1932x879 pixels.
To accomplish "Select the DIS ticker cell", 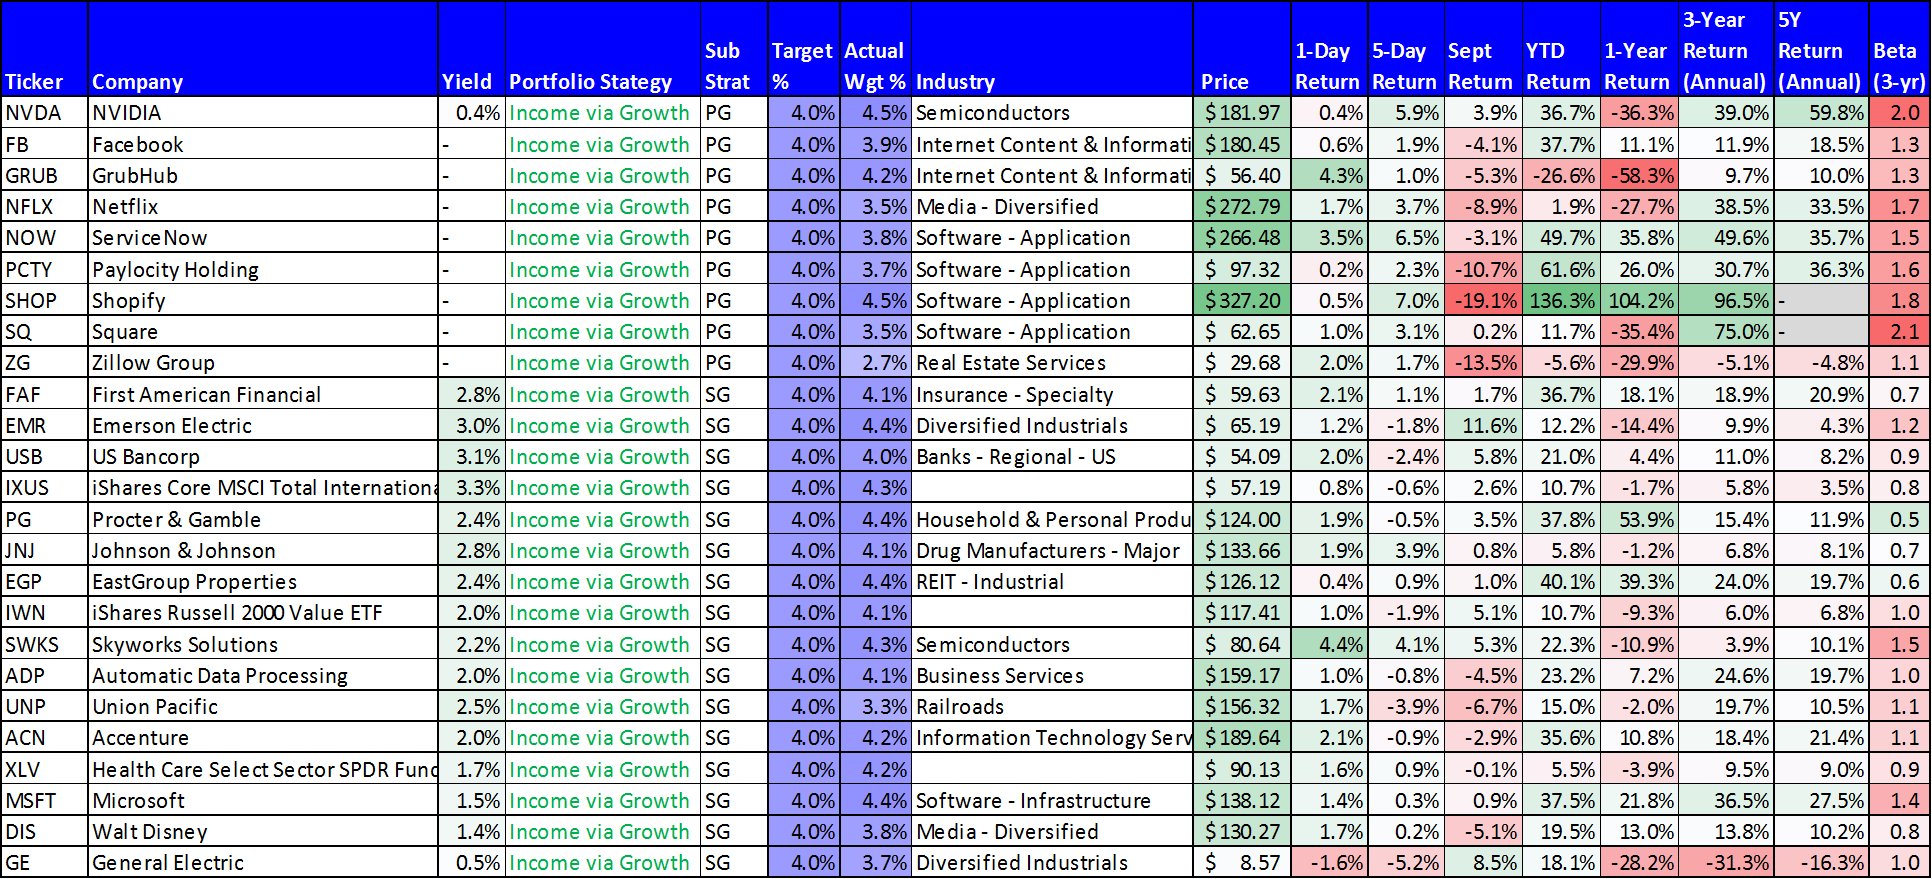I will [44, 832].
